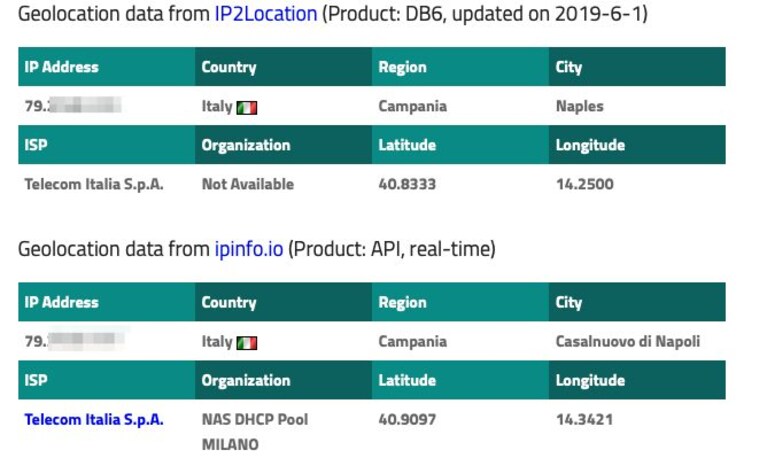Click the 'Product: API, real-time' text

tap(391, 249)
